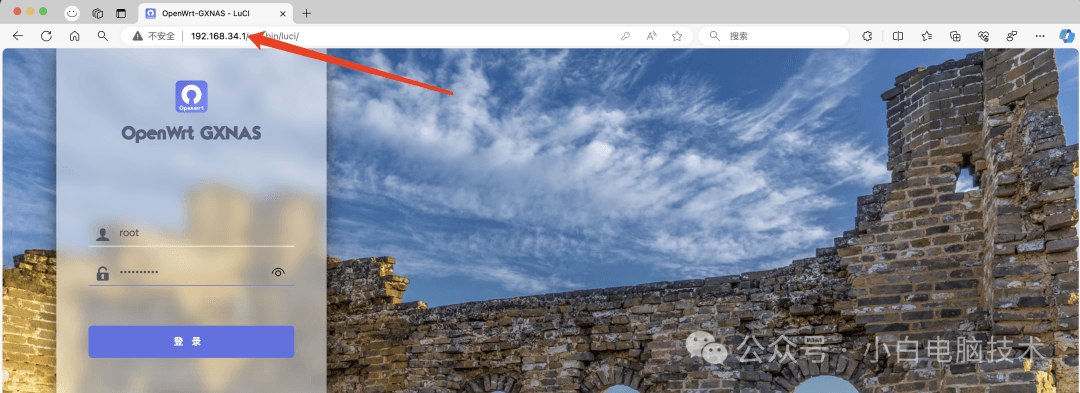Toggle vertical tabs panel icon
The image size is (1080, 393).
click(x=121, y=13)
